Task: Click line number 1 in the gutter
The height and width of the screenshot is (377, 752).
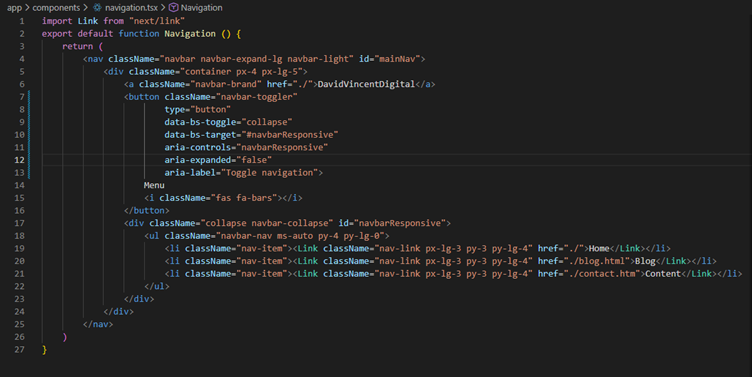Action: coord(22,21)
